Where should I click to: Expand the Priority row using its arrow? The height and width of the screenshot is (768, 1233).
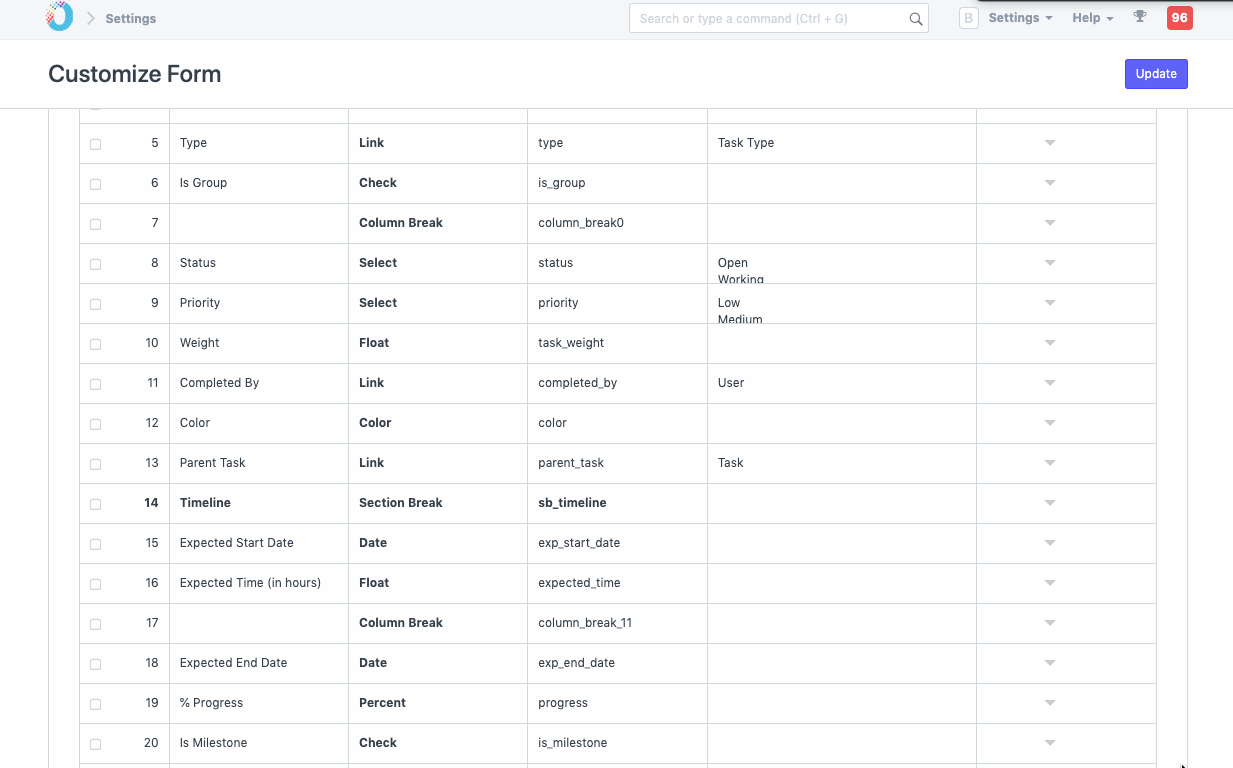point(1050,303)
